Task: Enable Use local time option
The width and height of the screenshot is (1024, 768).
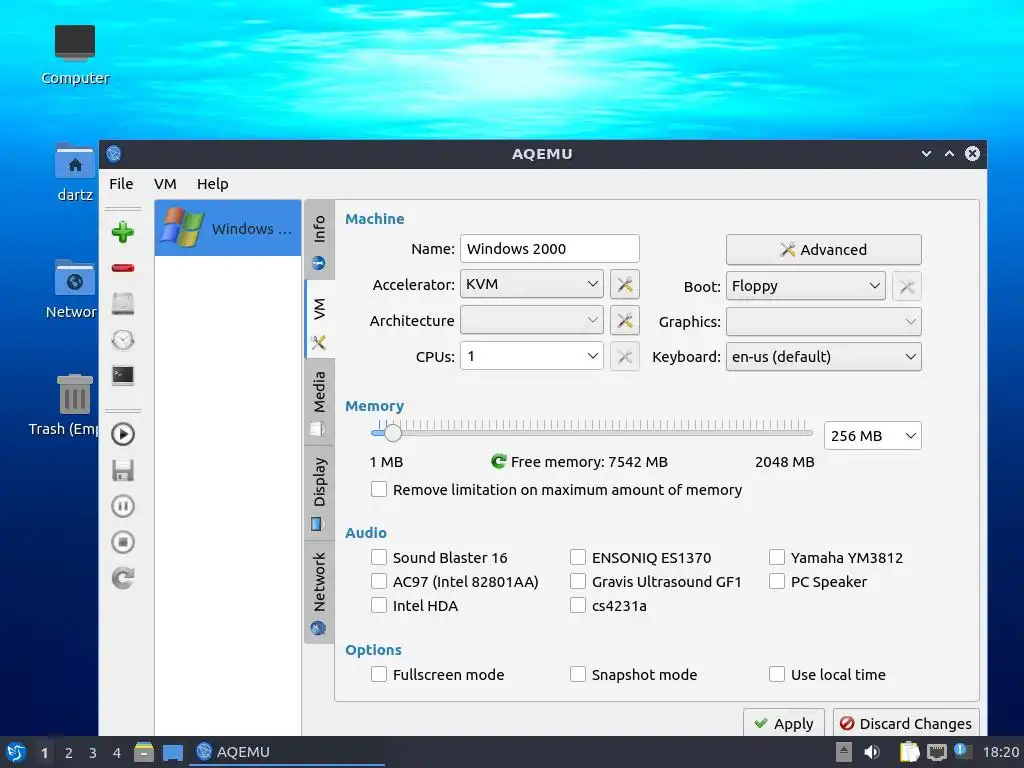Action: click(777, 674)
